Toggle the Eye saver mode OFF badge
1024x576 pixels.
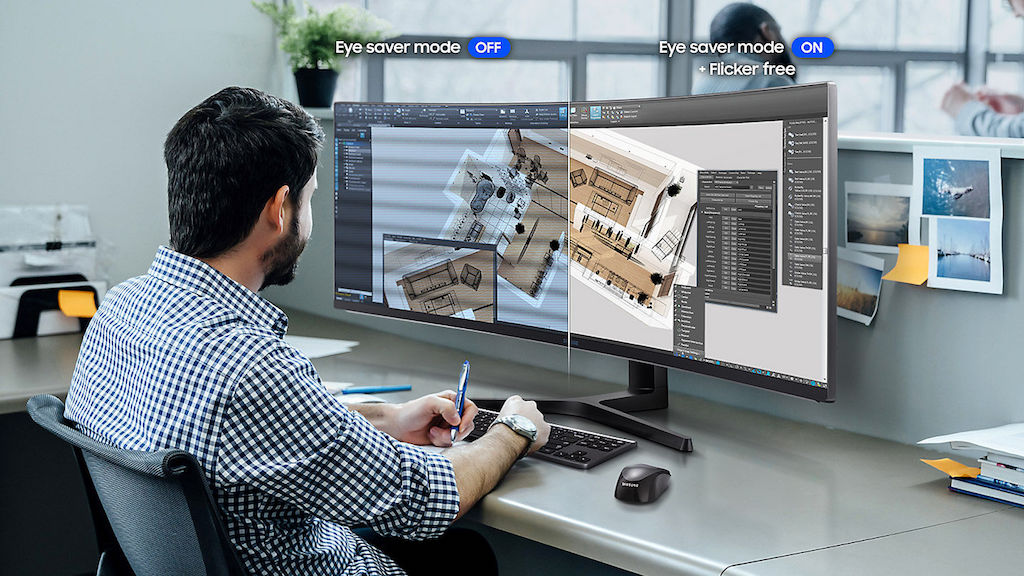[x=489, y=47]
